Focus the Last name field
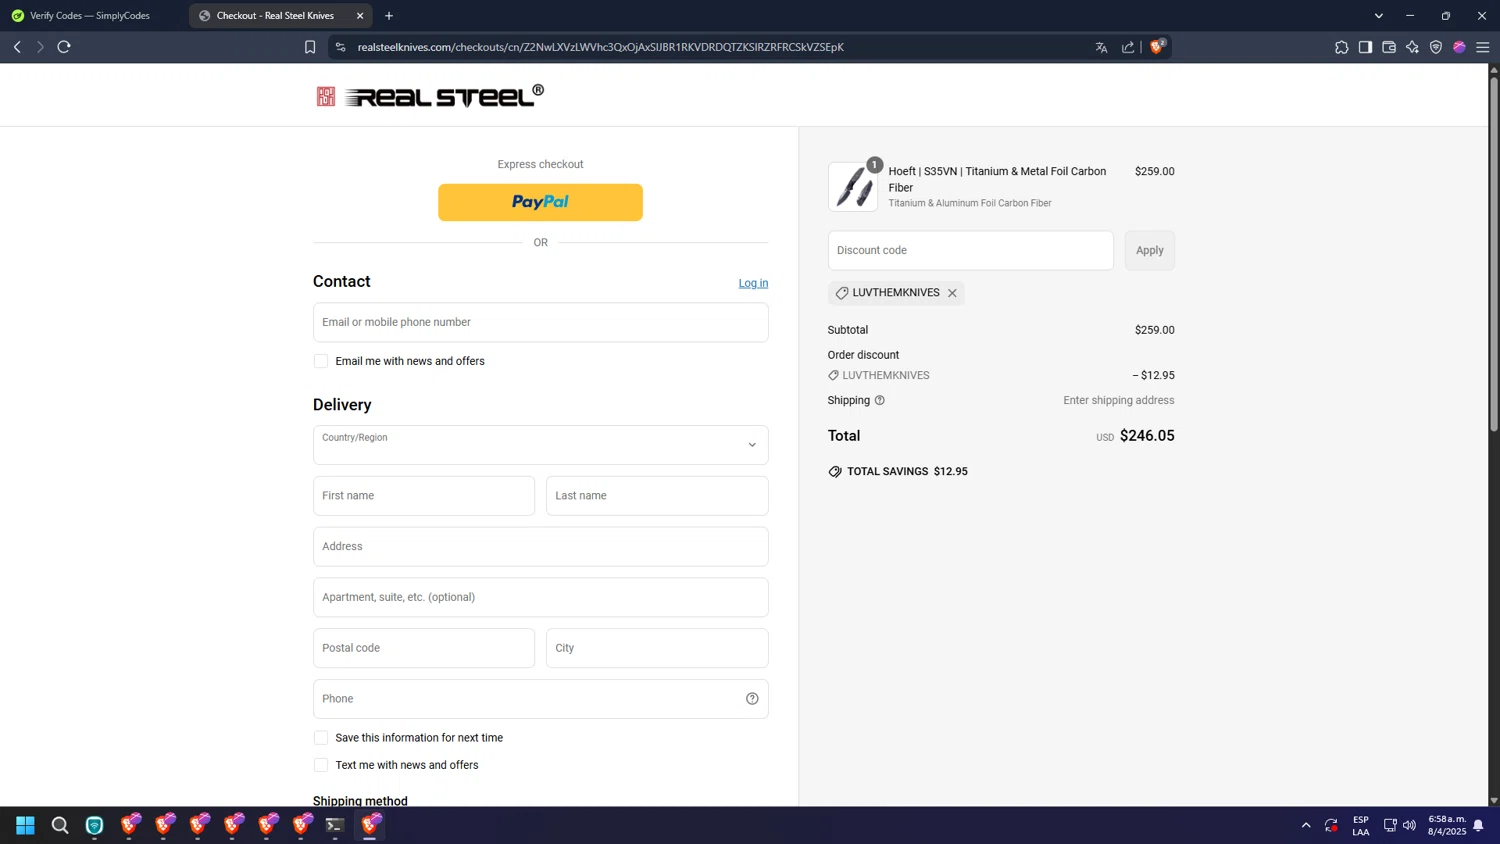 point(657,496)
